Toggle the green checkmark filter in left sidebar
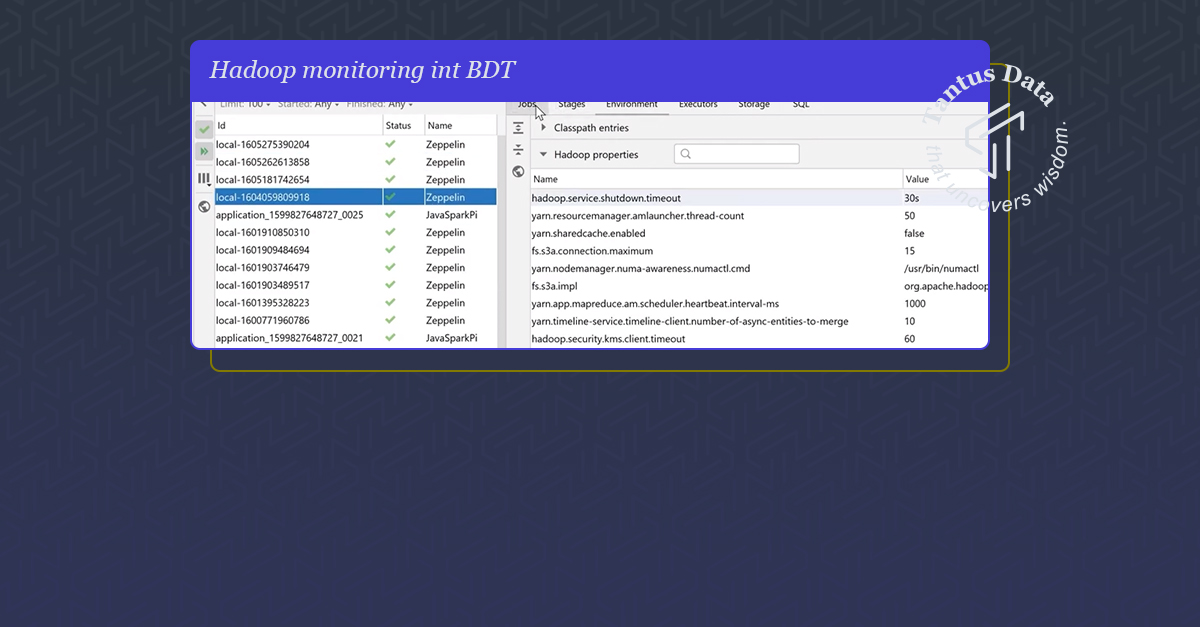The image size is (1200, 627). [204, 129]
